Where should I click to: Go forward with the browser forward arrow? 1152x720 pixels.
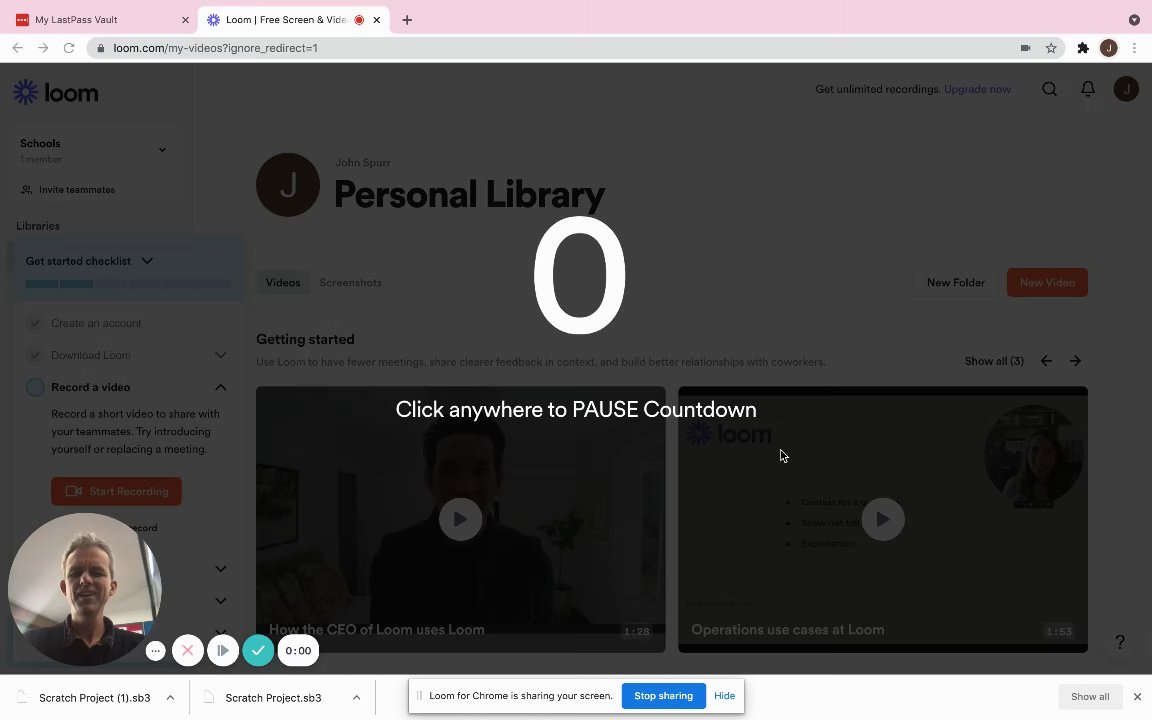pyautogui.click(x=43, y=48)
